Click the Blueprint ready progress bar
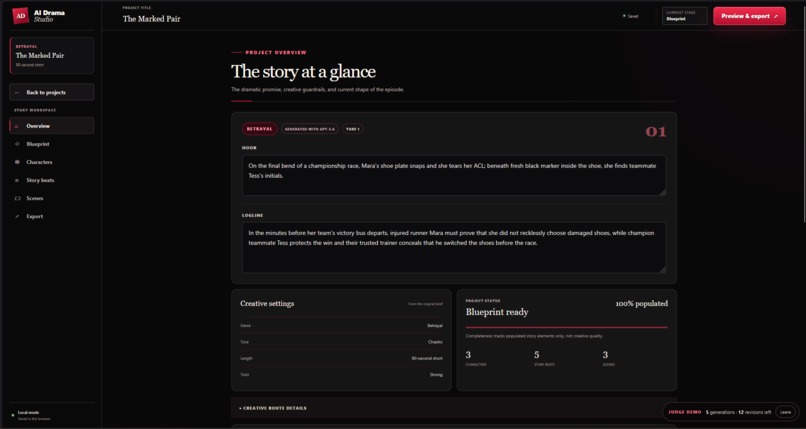The height and width of the screenshot is (429, 806). (x=566, y=327)
